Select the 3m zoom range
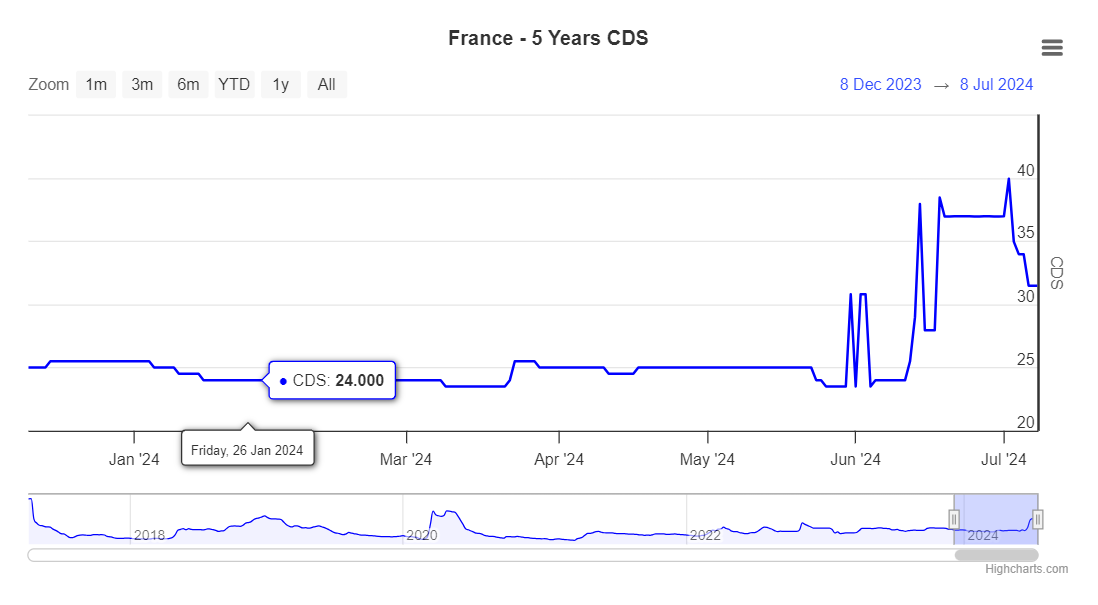The image size is (1098, 605). (142, 84)
